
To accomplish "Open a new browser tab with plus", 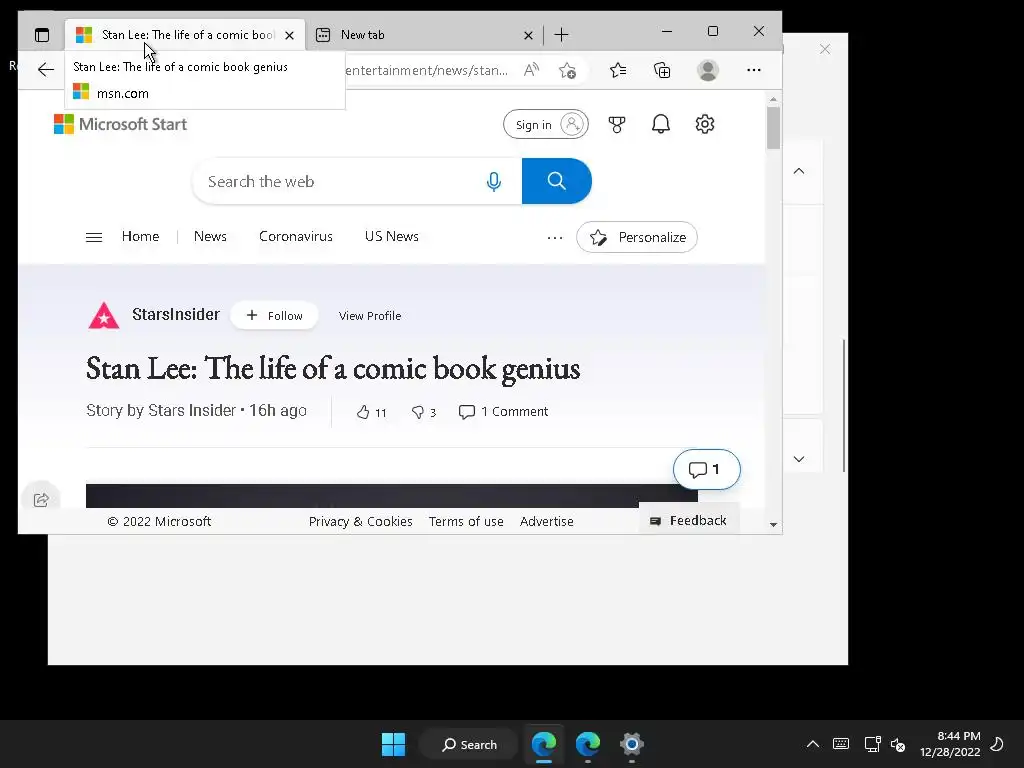I will [x=562, y=35].
